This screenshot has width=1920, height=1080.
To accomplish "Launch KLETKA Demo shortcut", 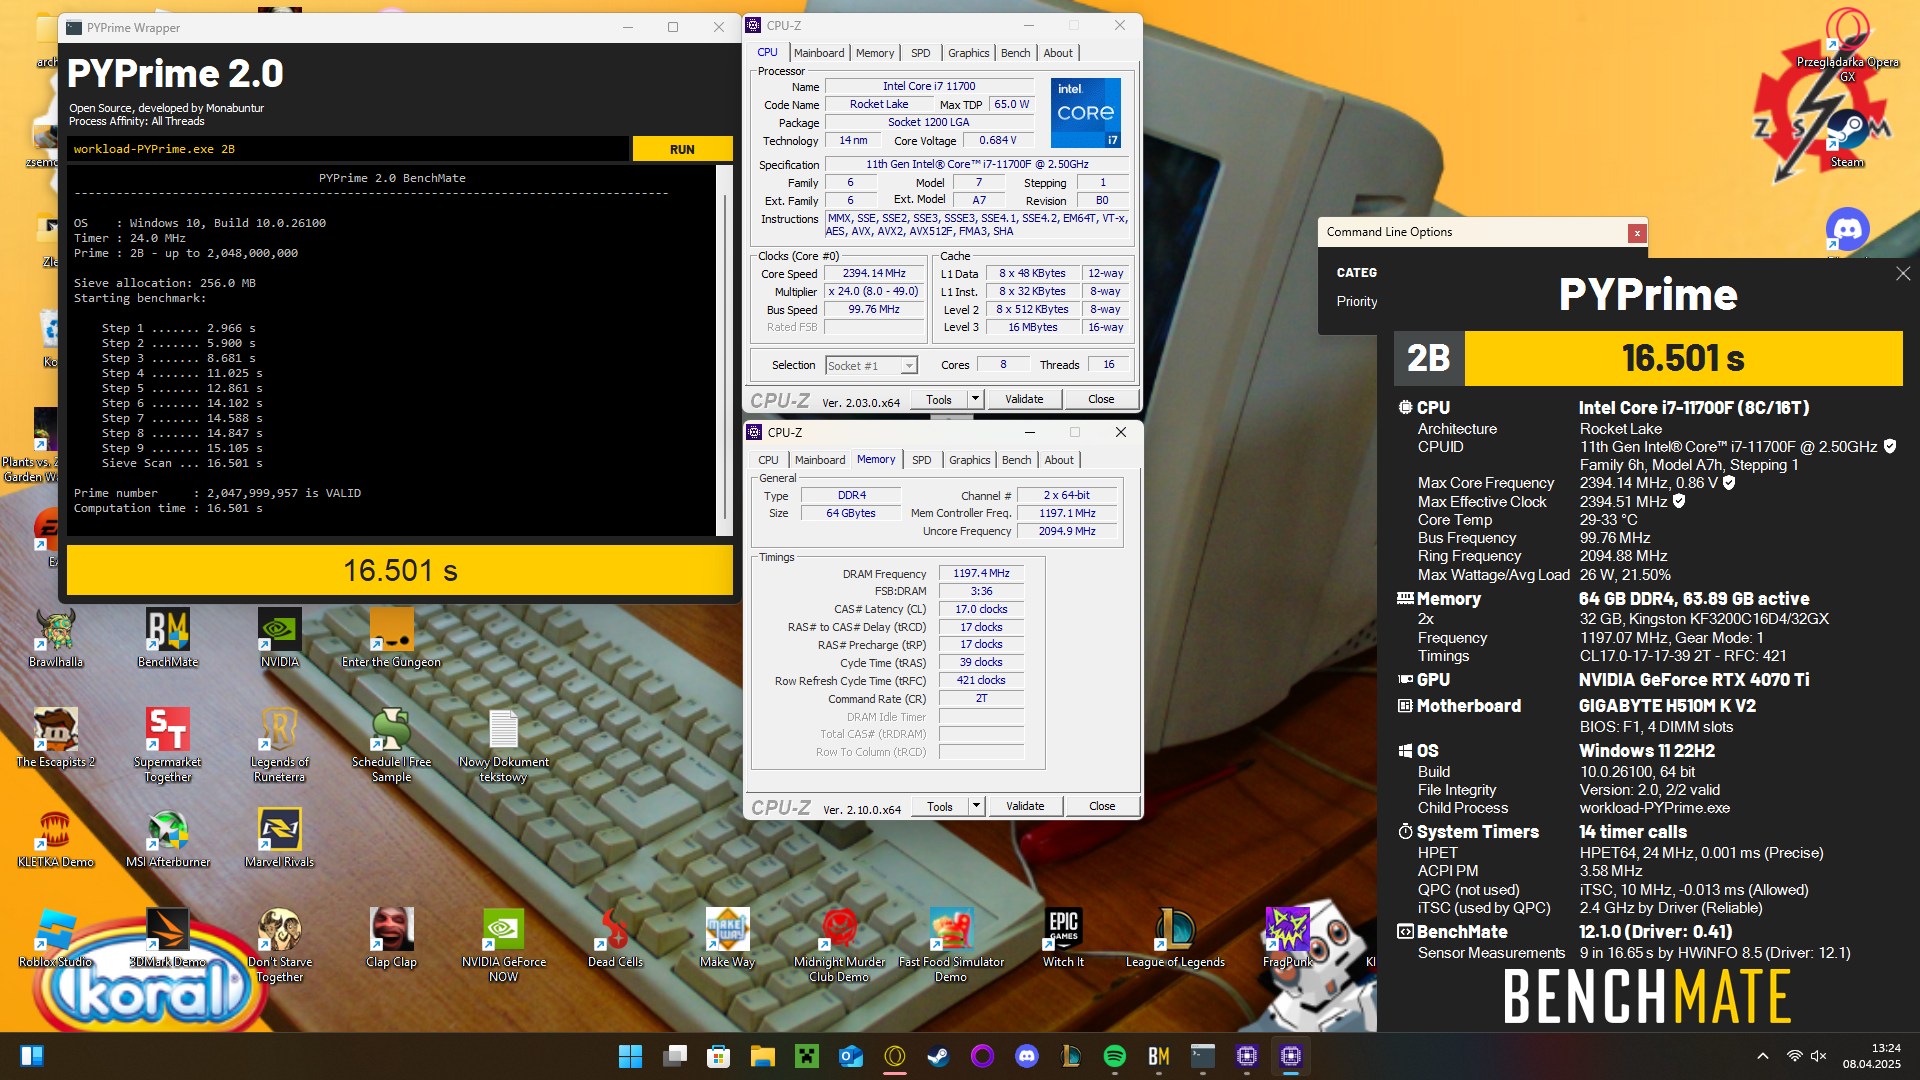I will coord(56,838).
